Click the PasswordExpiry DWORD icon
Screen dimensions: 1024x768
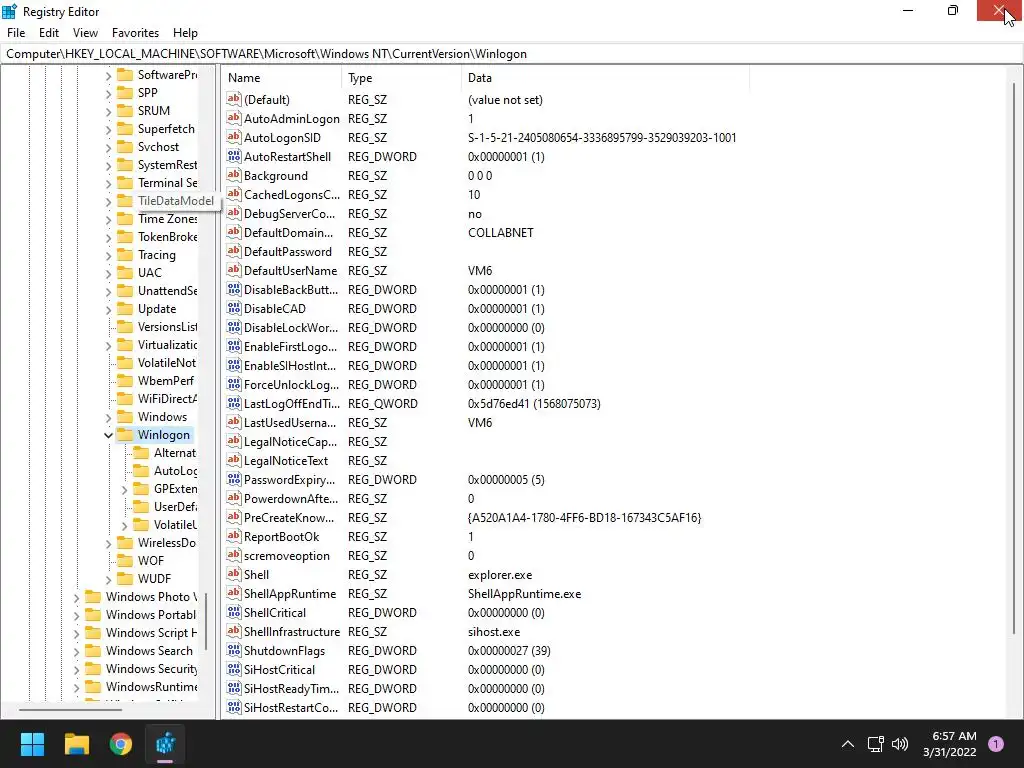click(x=234, y=479)
